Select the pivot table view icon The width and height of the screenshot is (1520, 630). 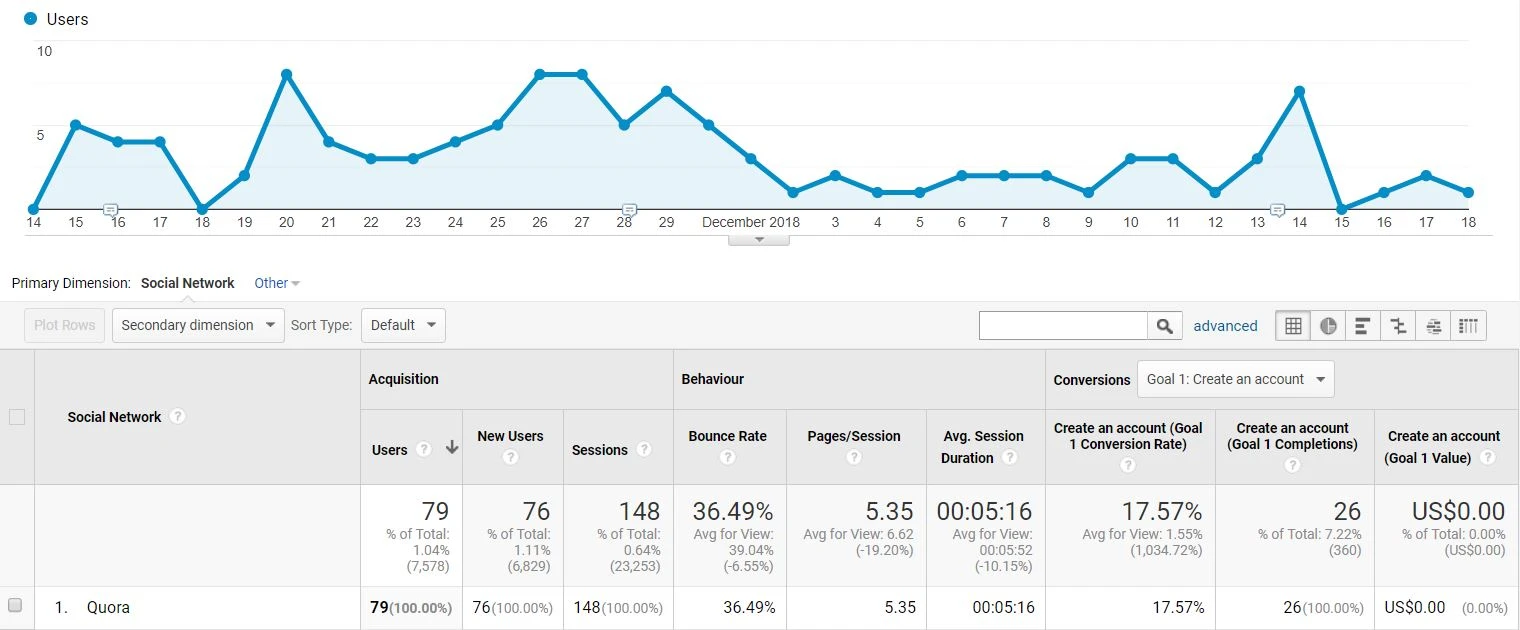pos(1468,326)
